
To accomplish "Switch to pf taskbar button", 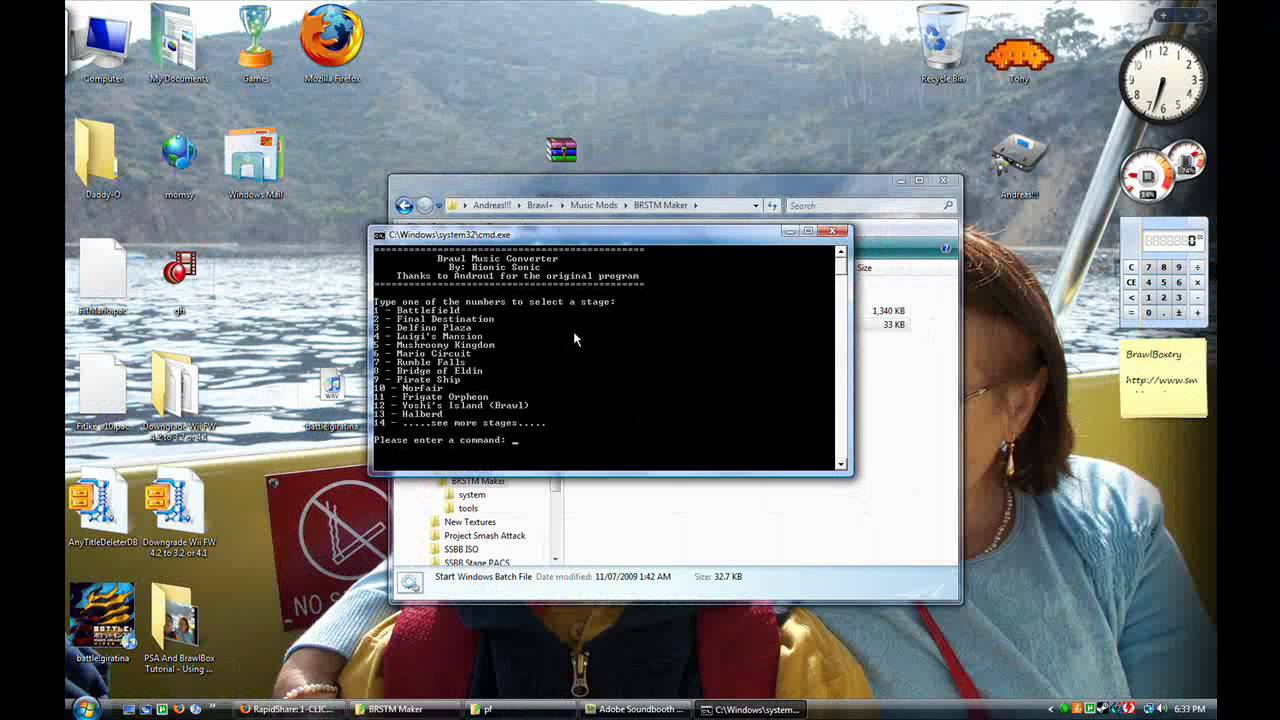I will [x=523, y=709].
